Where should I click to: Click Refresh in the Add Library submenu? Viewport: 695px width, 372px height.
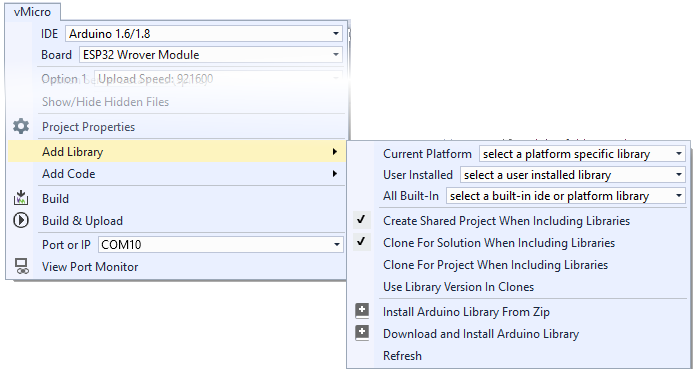402,356
